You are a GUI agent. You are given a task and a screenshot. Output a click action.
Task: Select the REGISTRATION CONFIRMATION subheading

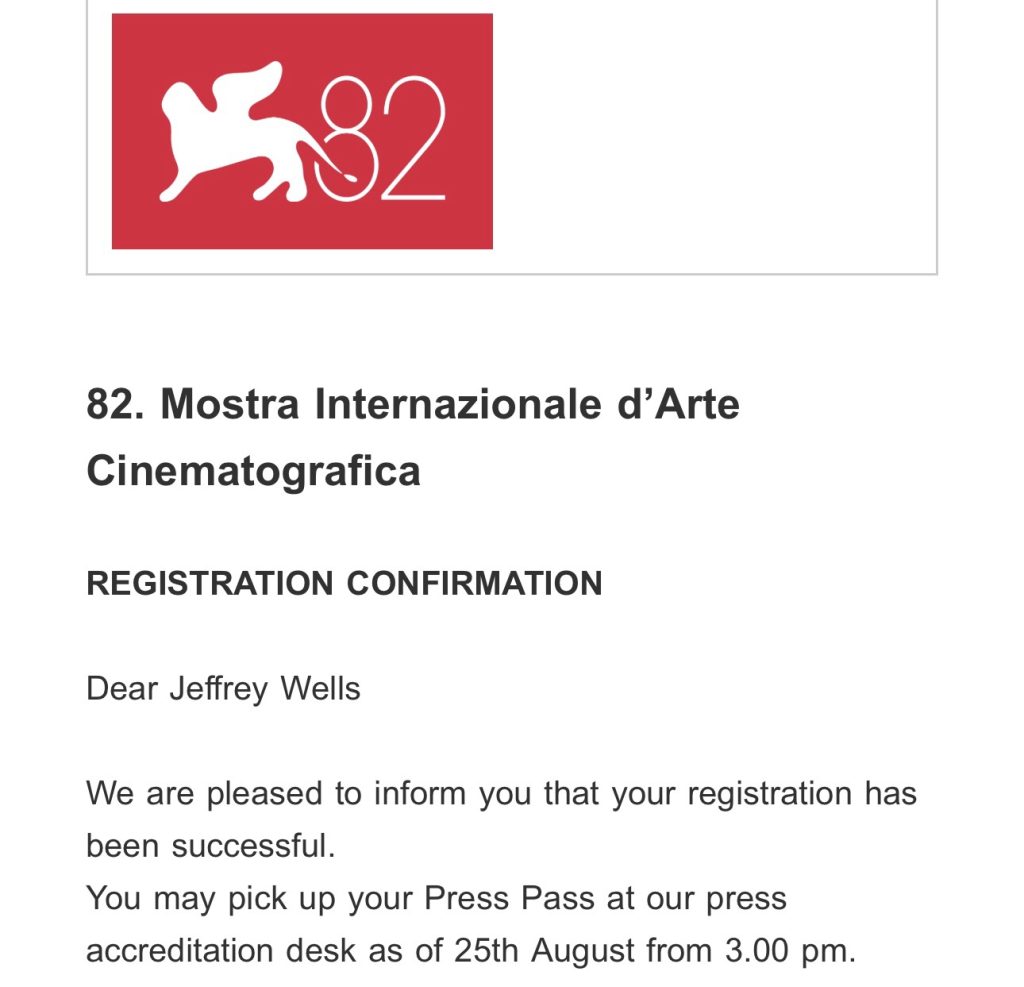(x=344, y=583)
